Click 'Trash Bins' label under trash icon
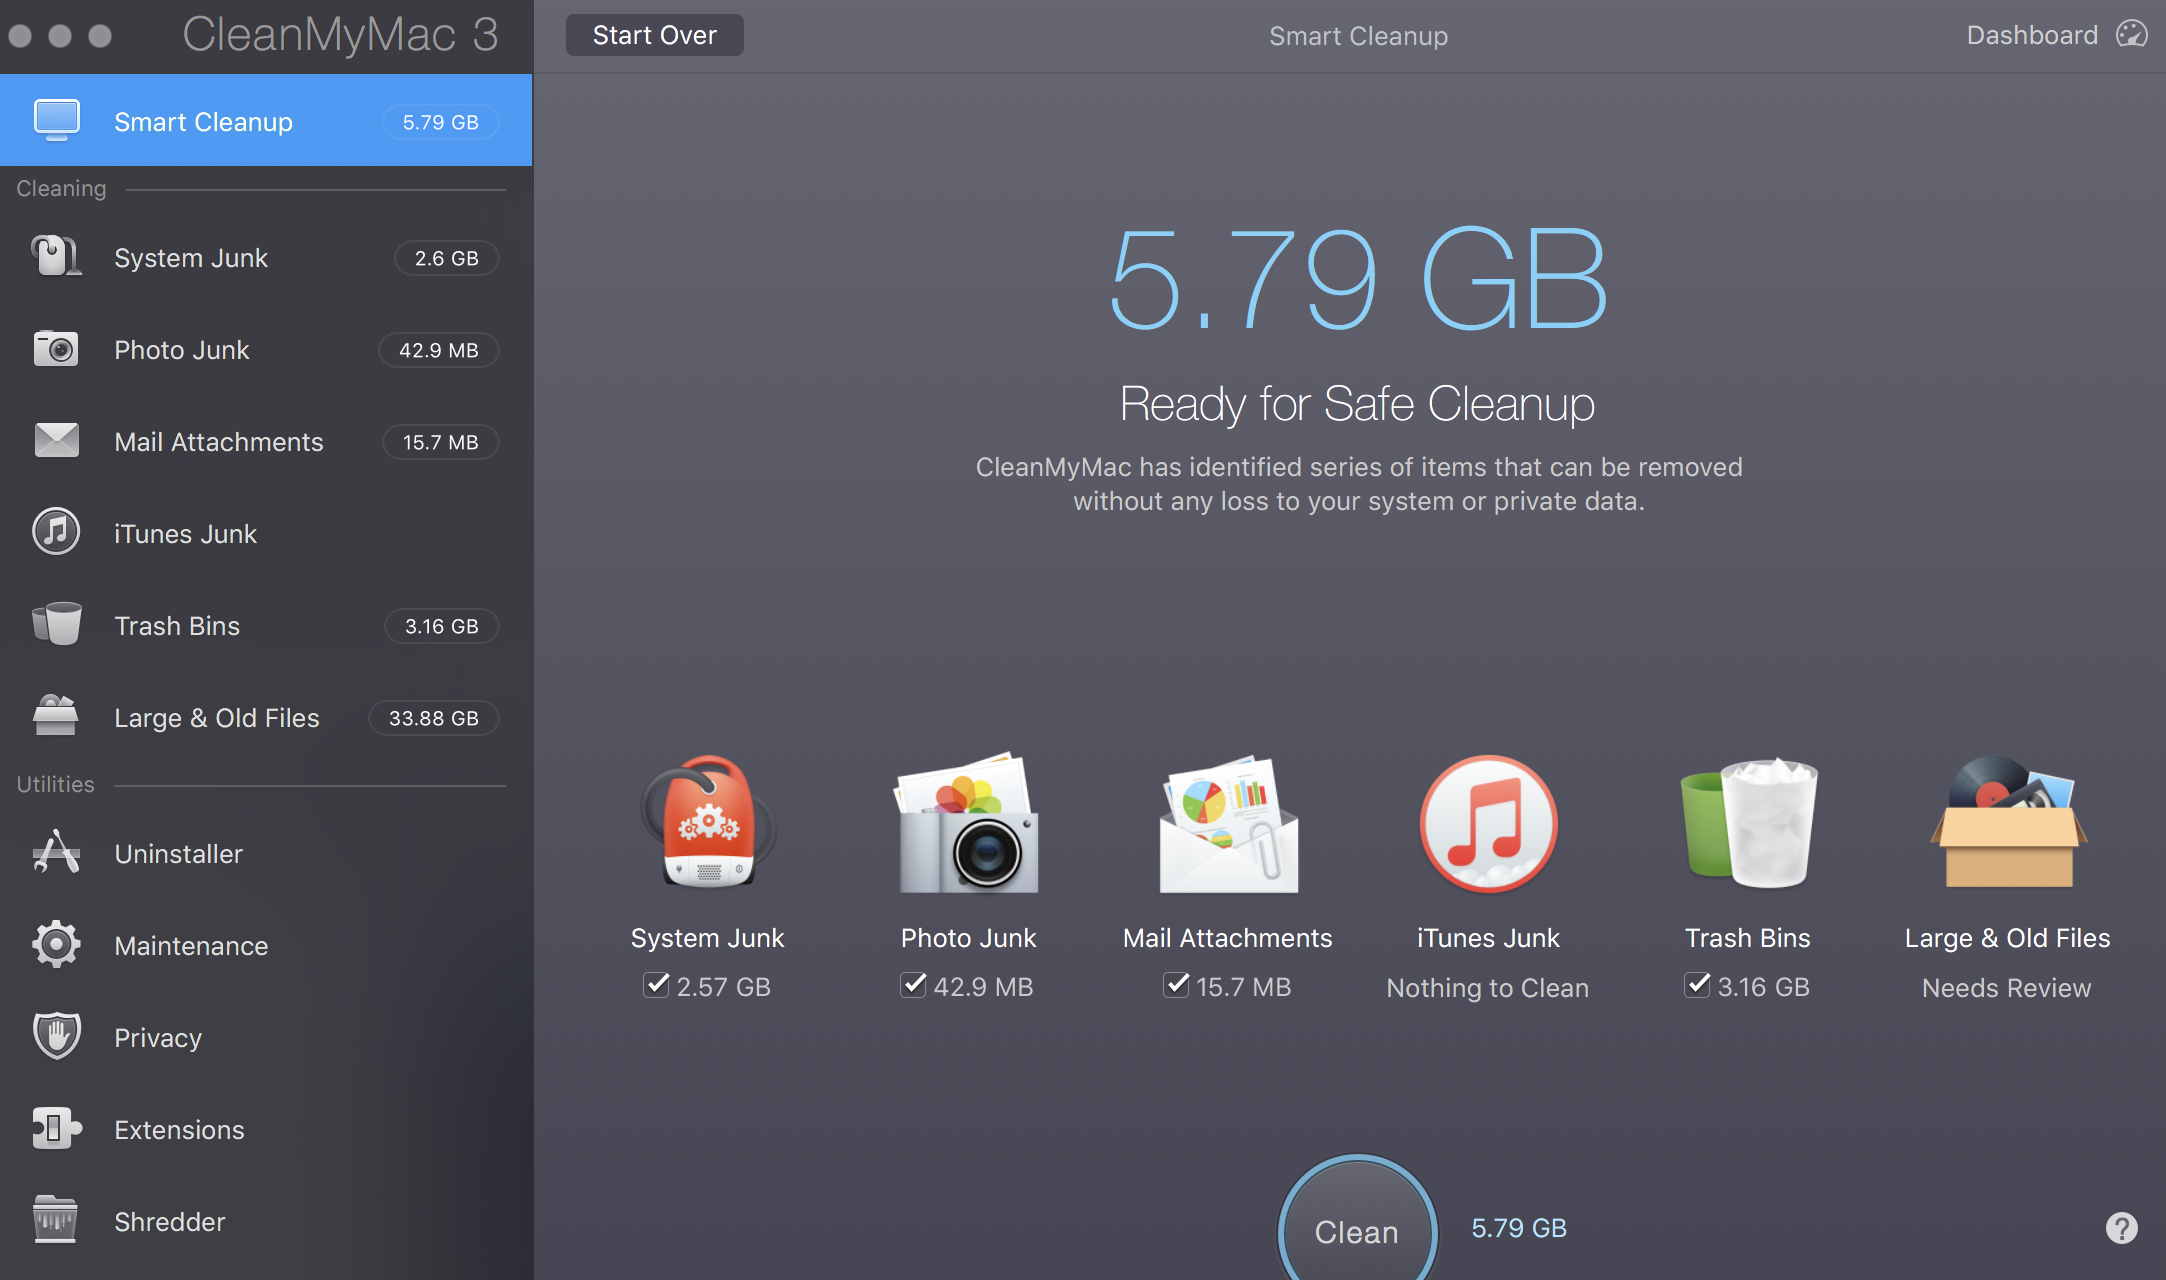Viewport: 2166px width, 1280px height. (1748, 938)
